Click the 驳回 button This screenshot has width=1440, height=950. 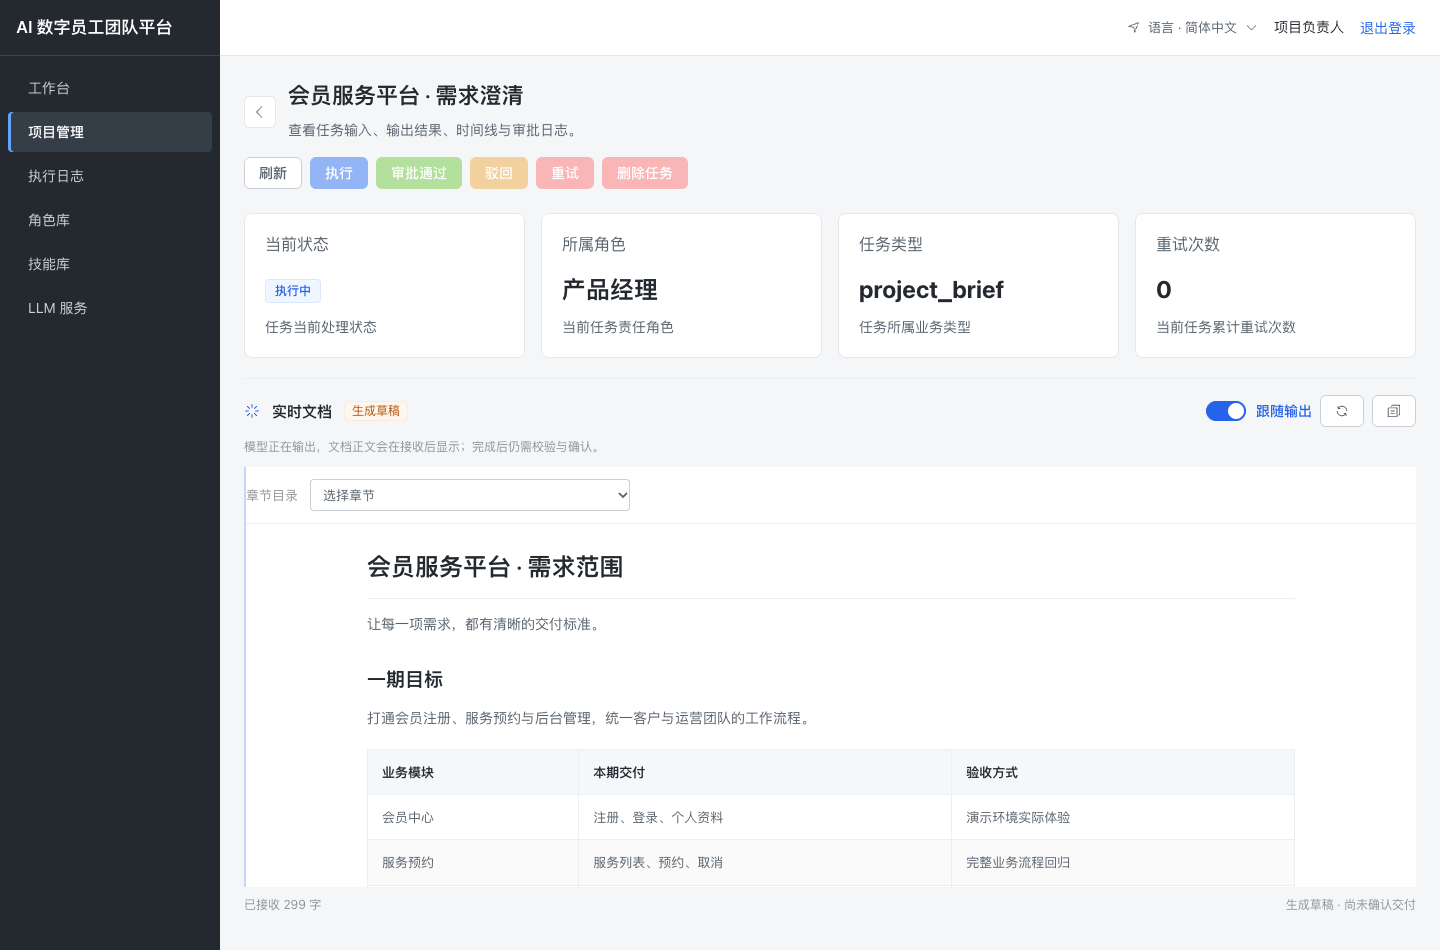(x=499, y=173)
